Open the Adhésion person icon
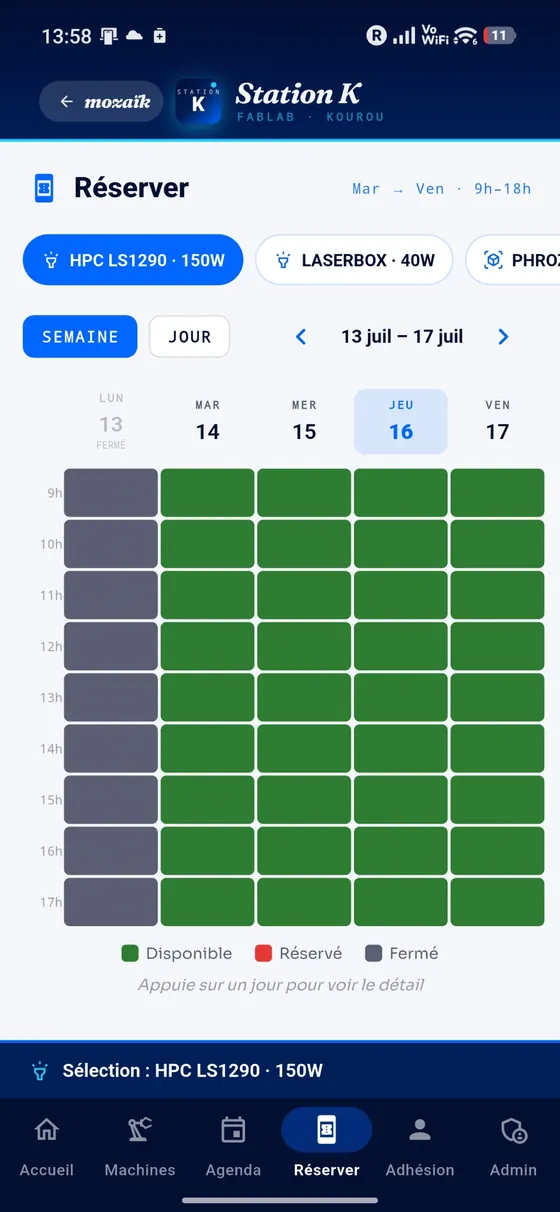Image resolution: width=560 pixels, height=1212 pixels. 420,1130
